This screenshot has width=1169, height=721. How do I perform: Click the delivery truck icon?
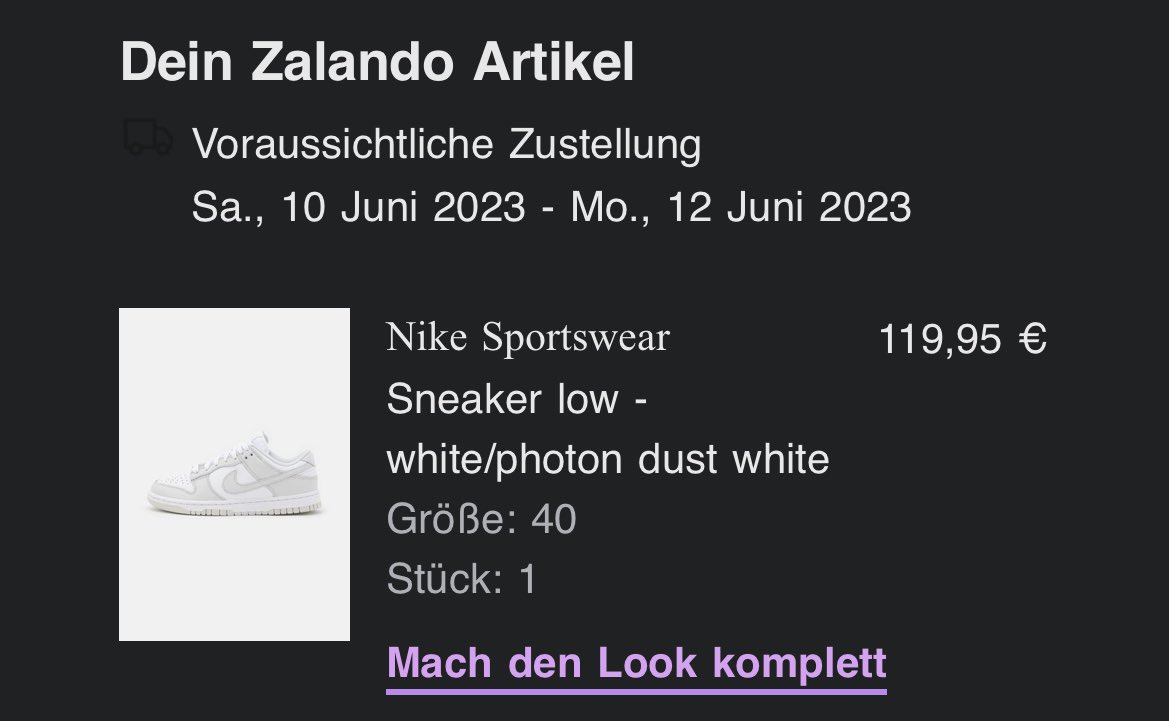point(148,137)
